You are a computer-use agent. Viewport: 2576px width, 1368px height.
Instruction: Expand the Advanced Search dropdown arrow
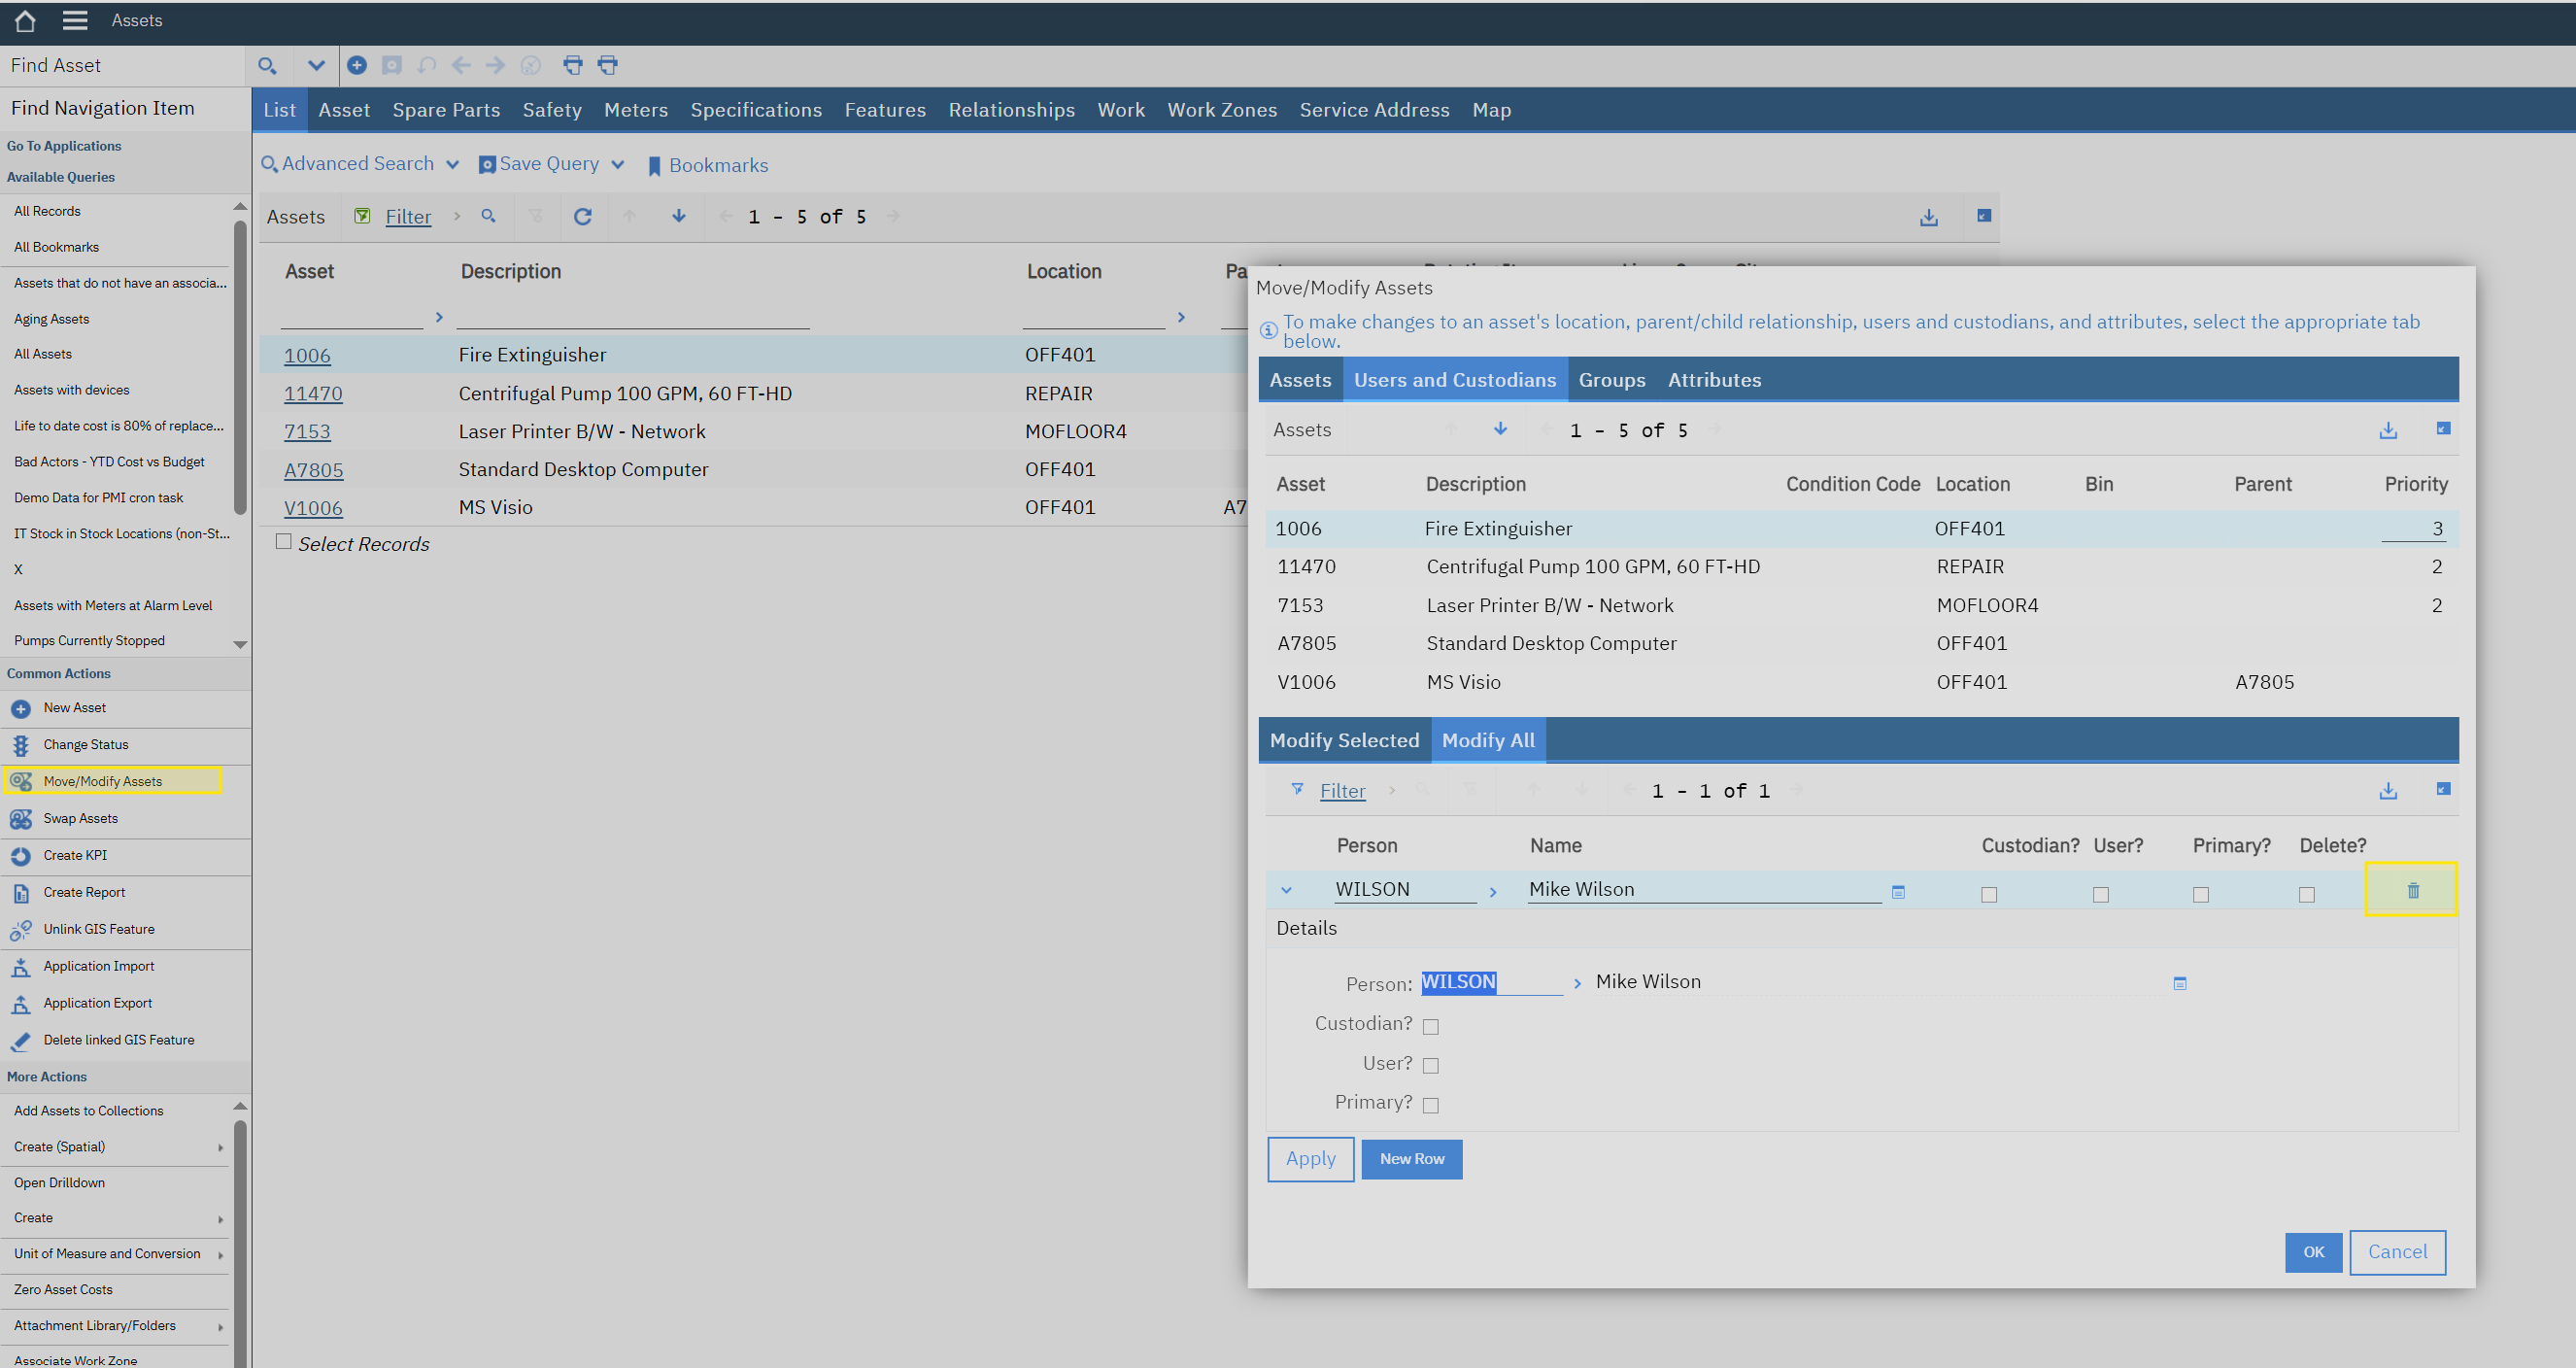[453, 165]
